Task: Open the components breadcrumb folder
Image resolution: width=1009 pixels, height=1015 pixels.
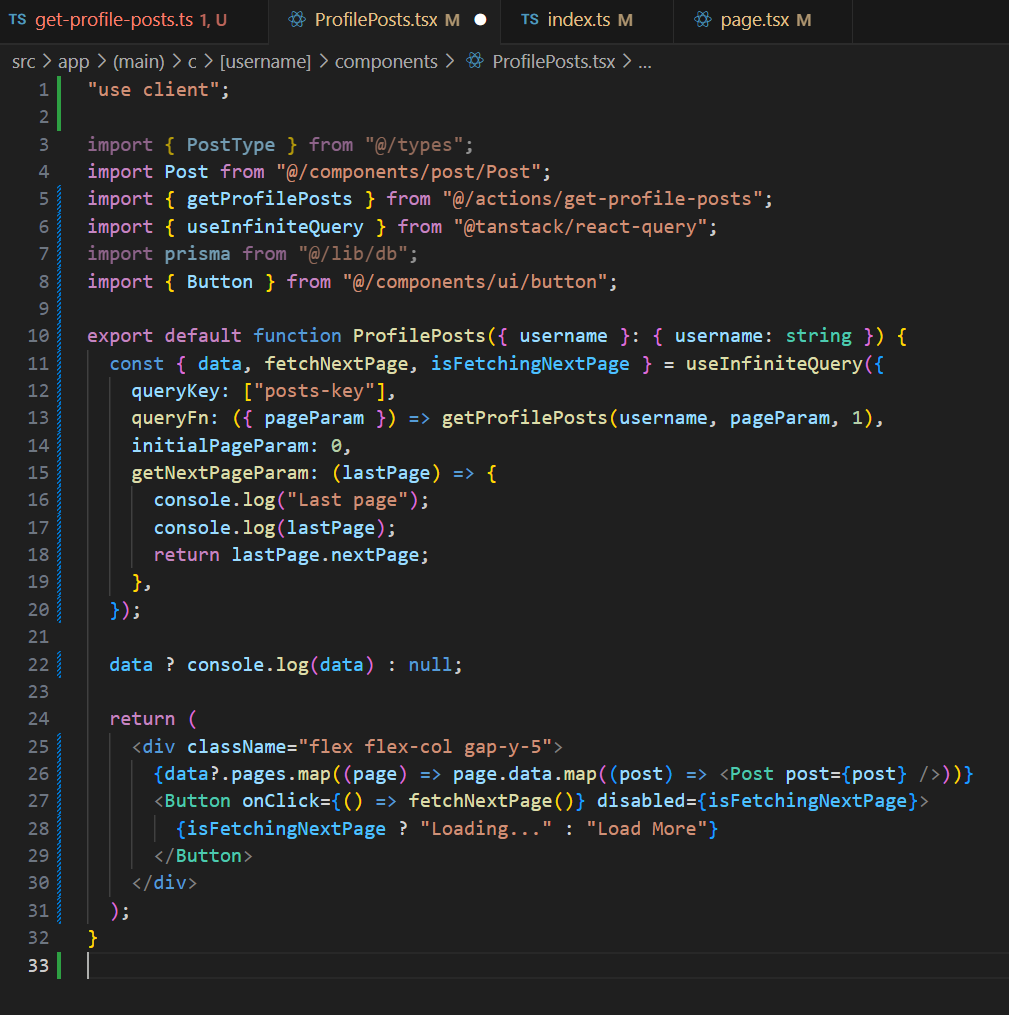Action: click(386, 61)
